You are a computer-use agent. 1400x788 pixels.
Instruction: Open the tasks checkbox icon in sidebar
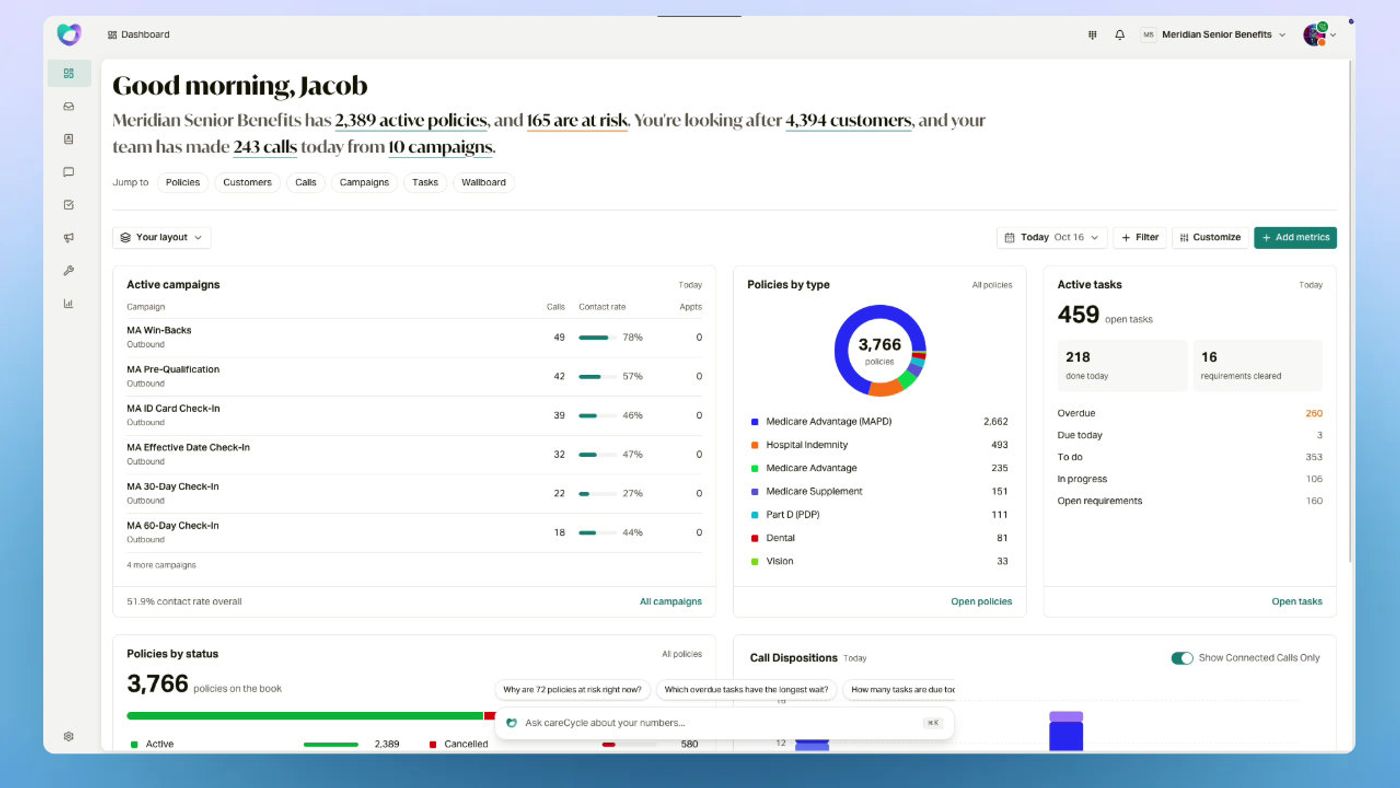[69, 205]
